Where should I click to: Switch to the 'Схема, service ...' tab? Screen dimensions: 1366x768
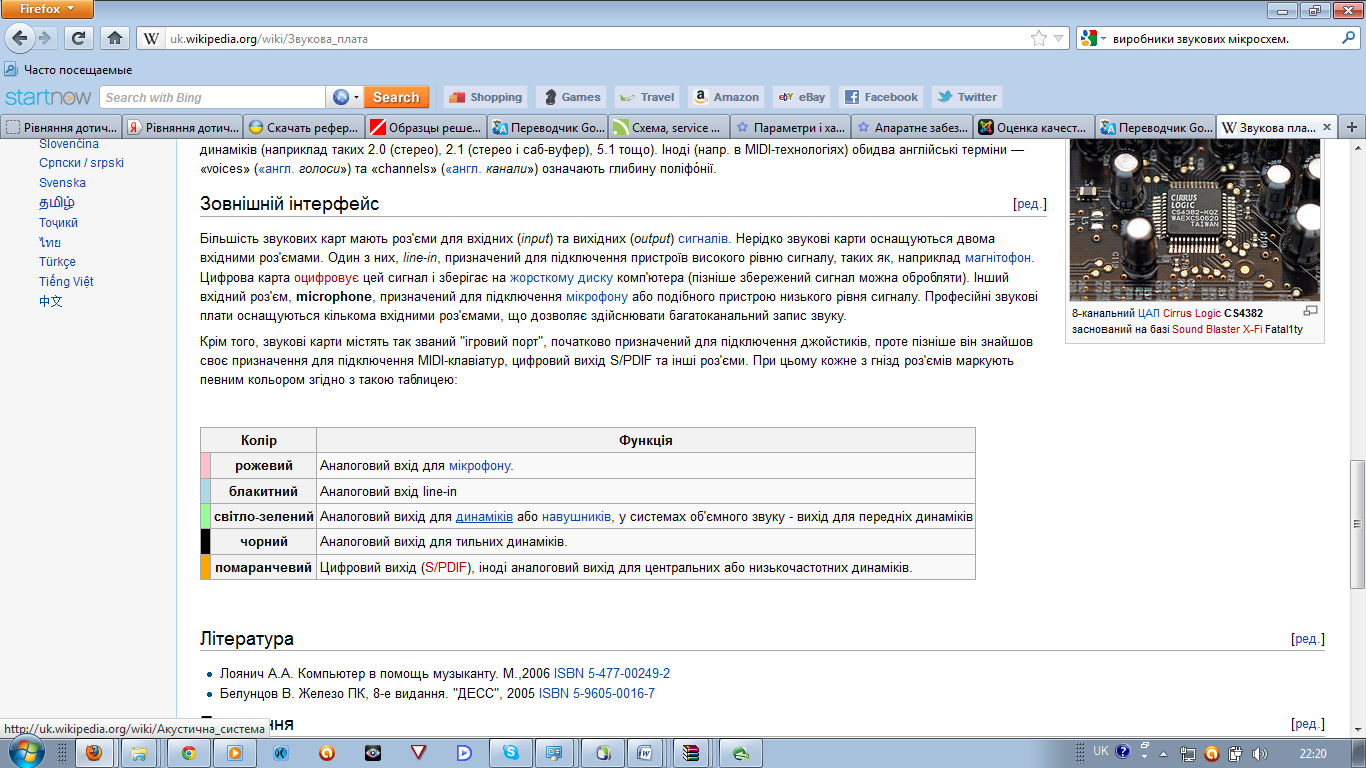(x=667, y=127)
